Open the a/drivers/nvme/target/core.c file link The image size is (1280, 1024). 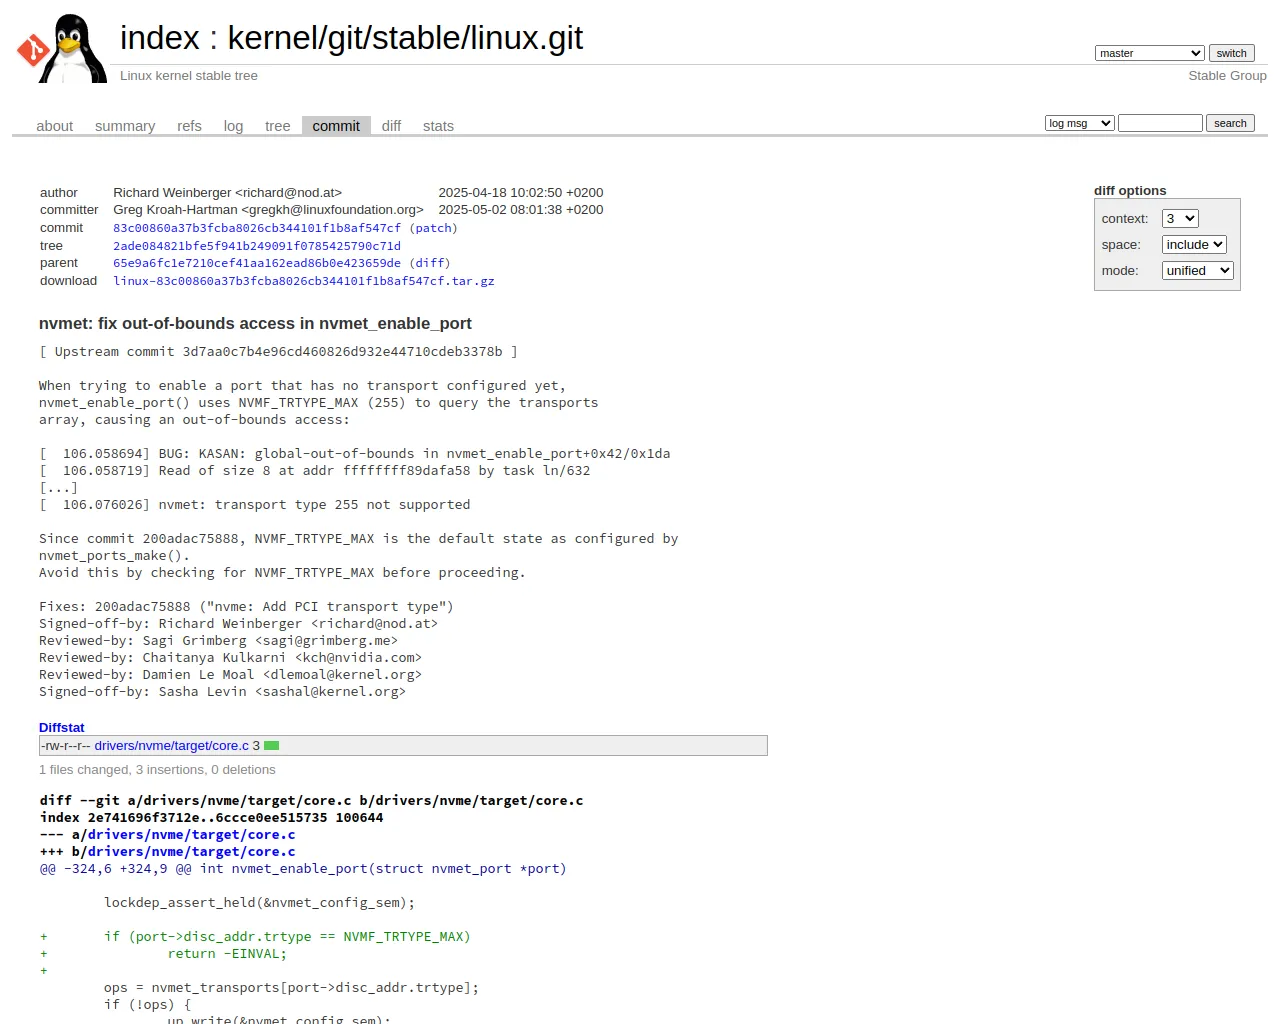(x=191, y=834)
